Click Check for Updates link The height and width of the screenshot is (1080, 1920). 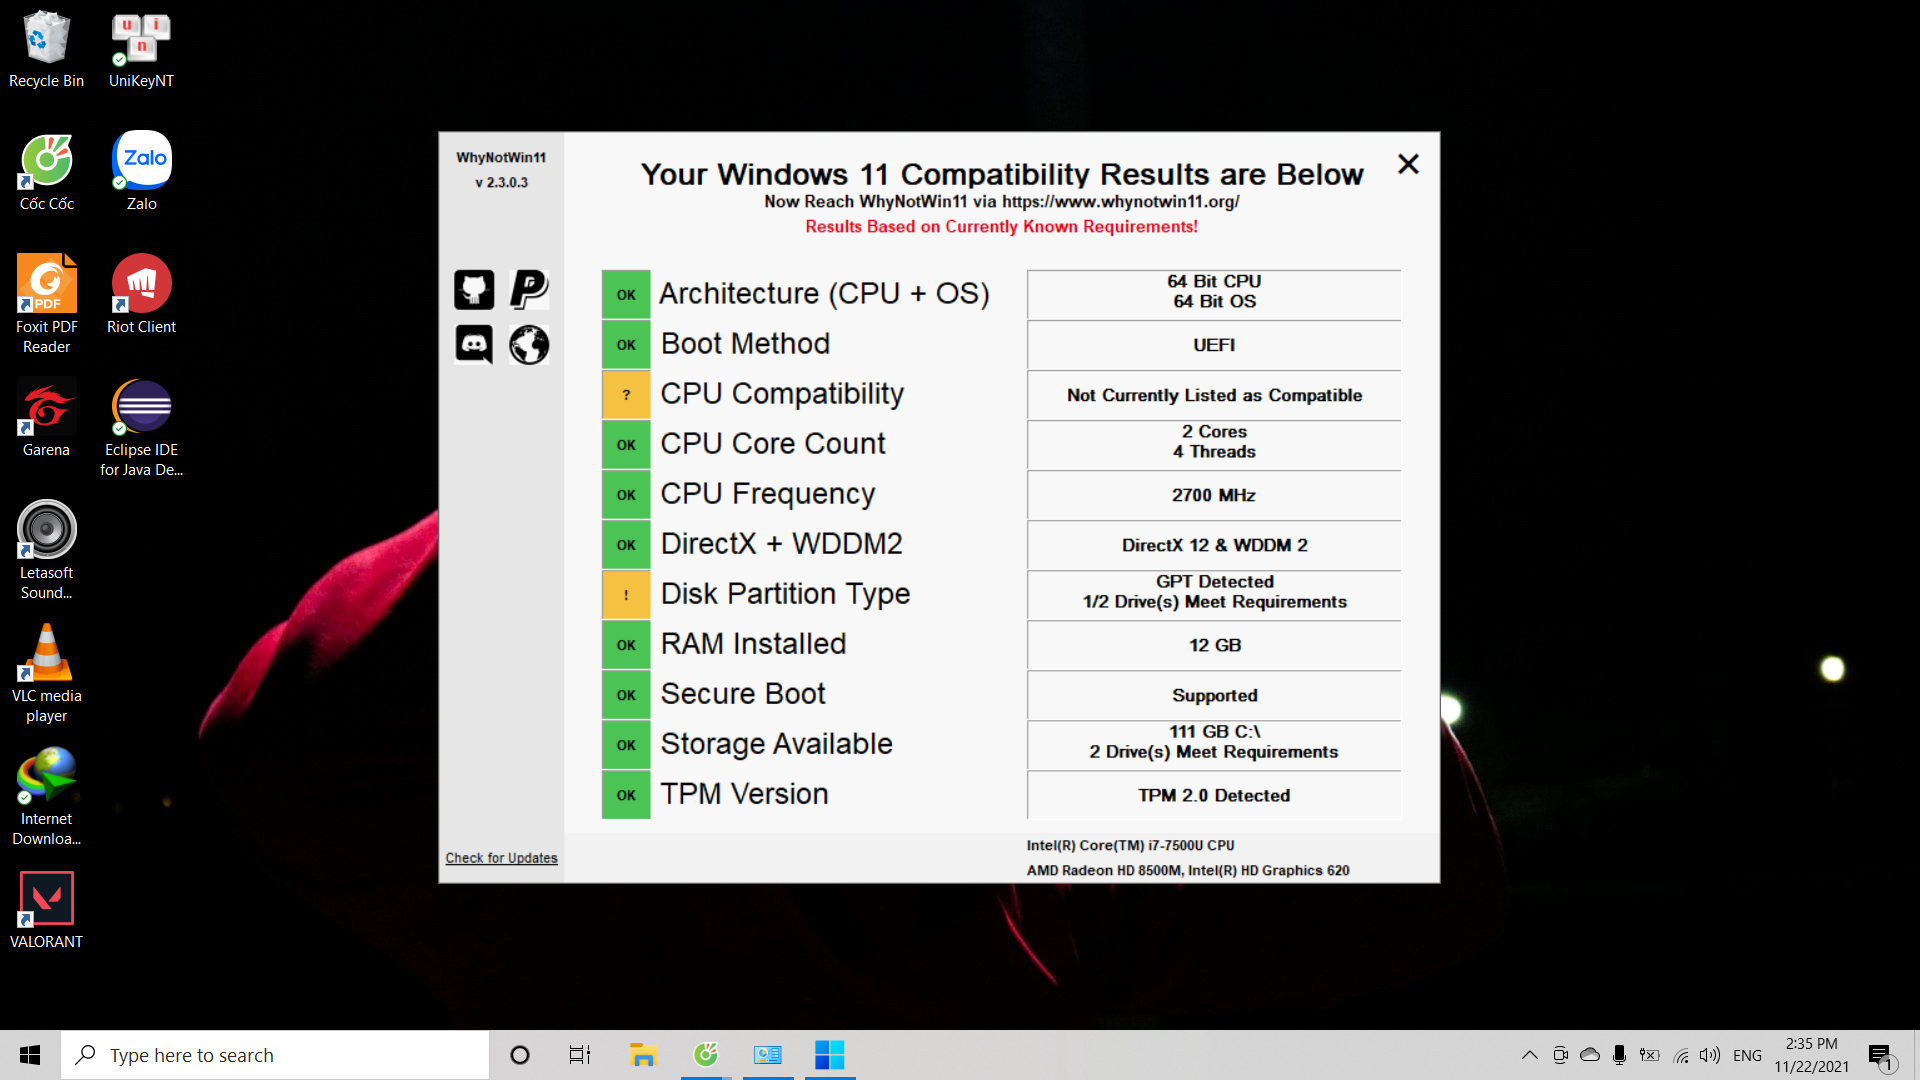pyautogui.click(x=501, y=858)
